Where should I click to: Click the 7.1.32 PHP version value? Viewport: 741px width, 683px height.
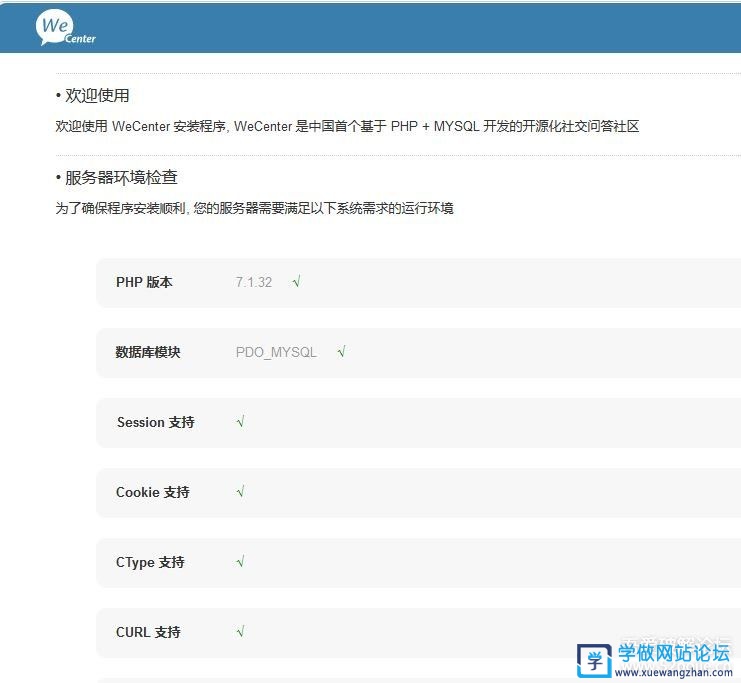pos(254,282)
